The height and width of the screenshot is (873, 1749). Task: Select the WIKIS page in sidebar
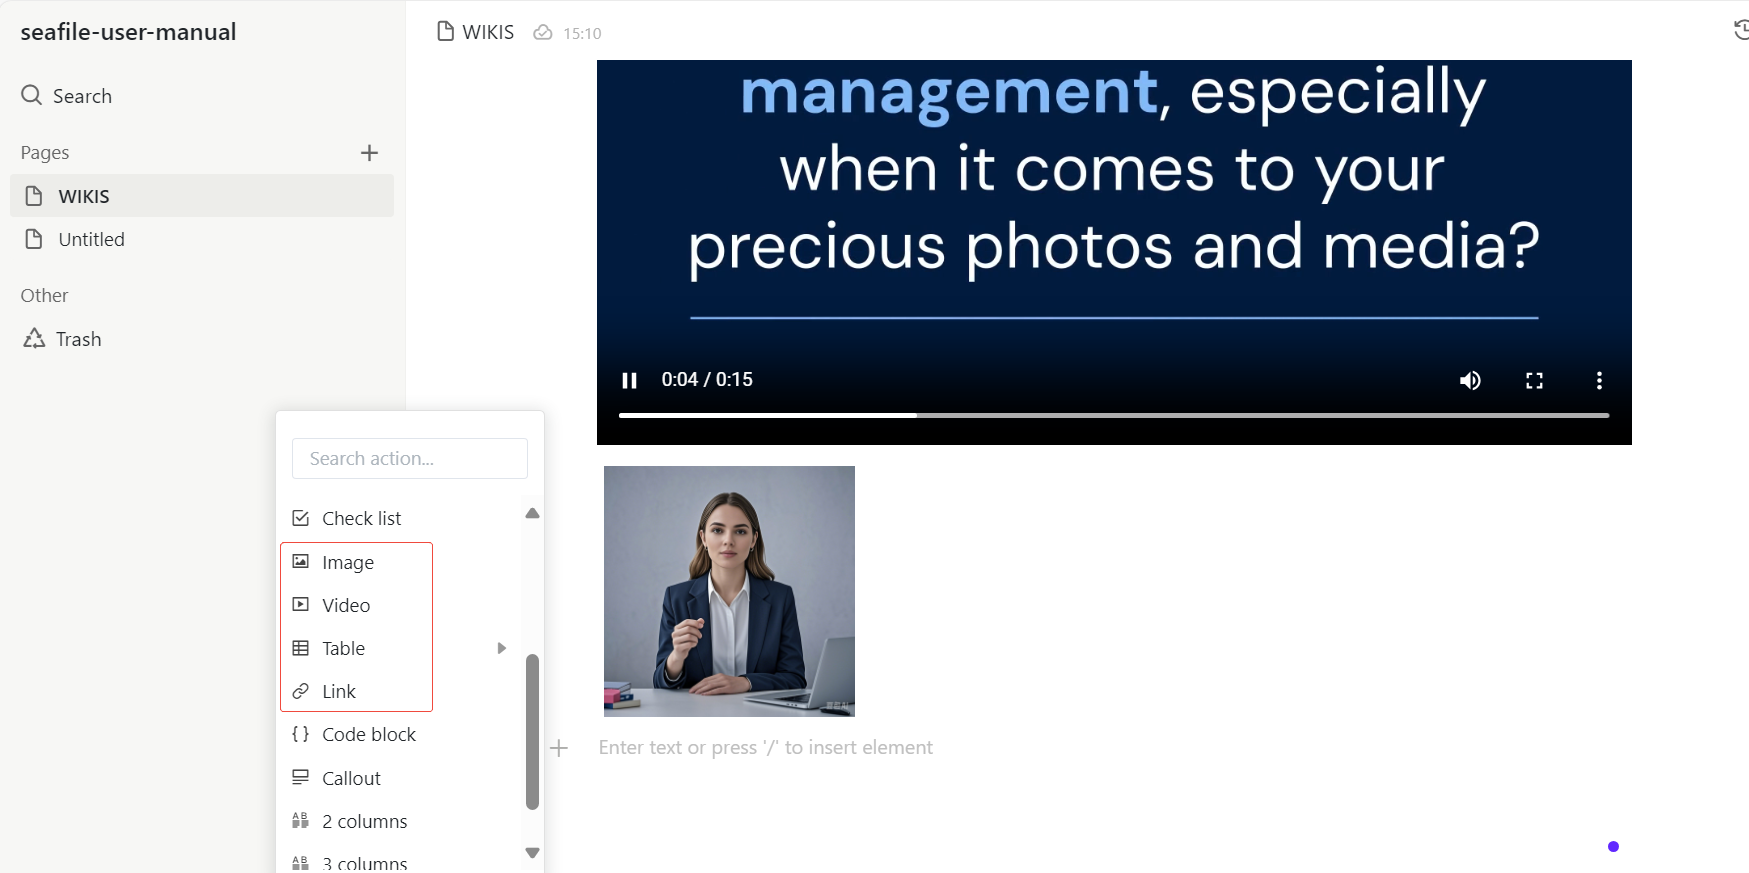[84, 196]
